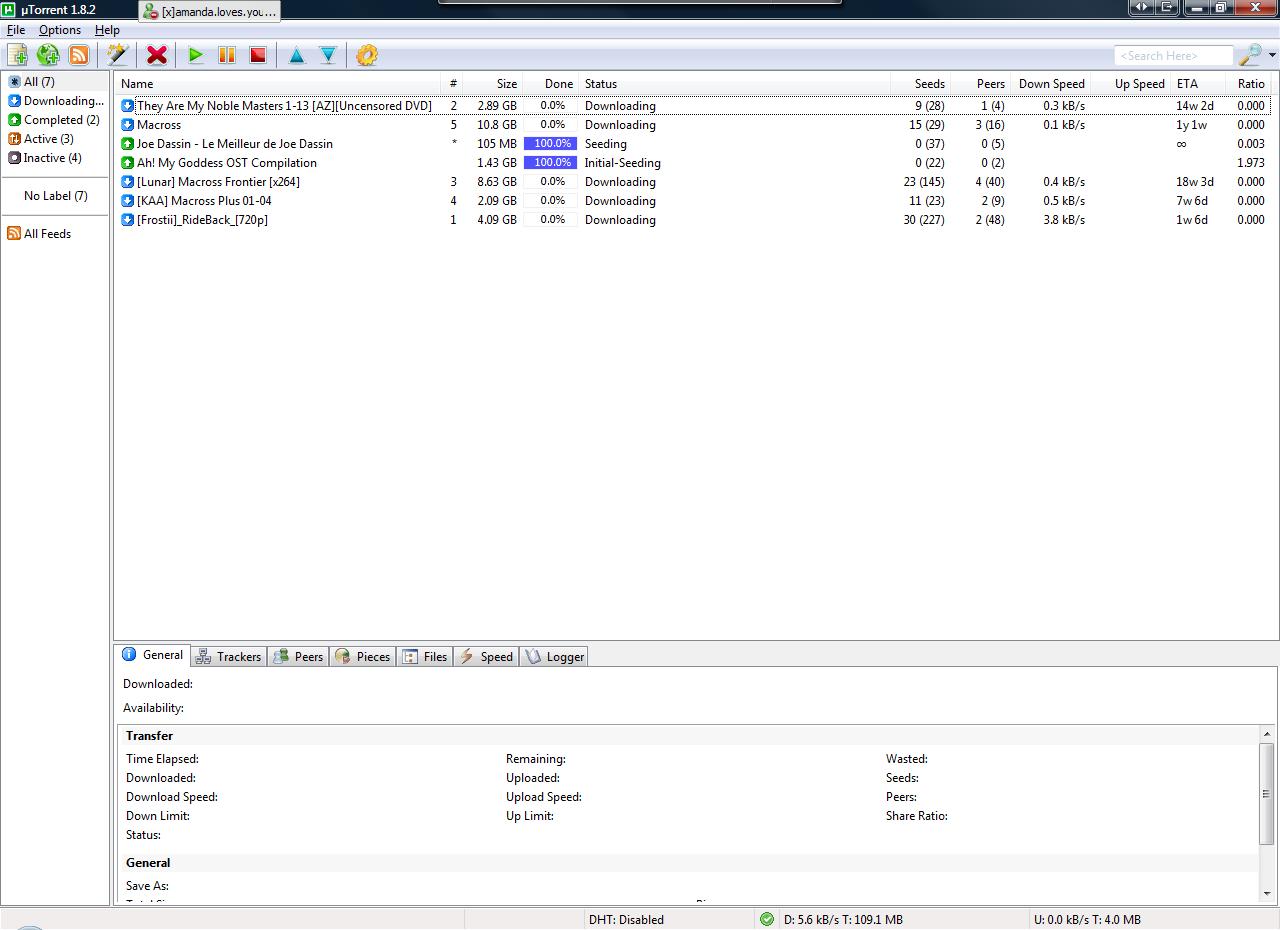
Task: Sort torrents by Down Speed column header
Action: pyautogui.click(x=1051, y=84)
